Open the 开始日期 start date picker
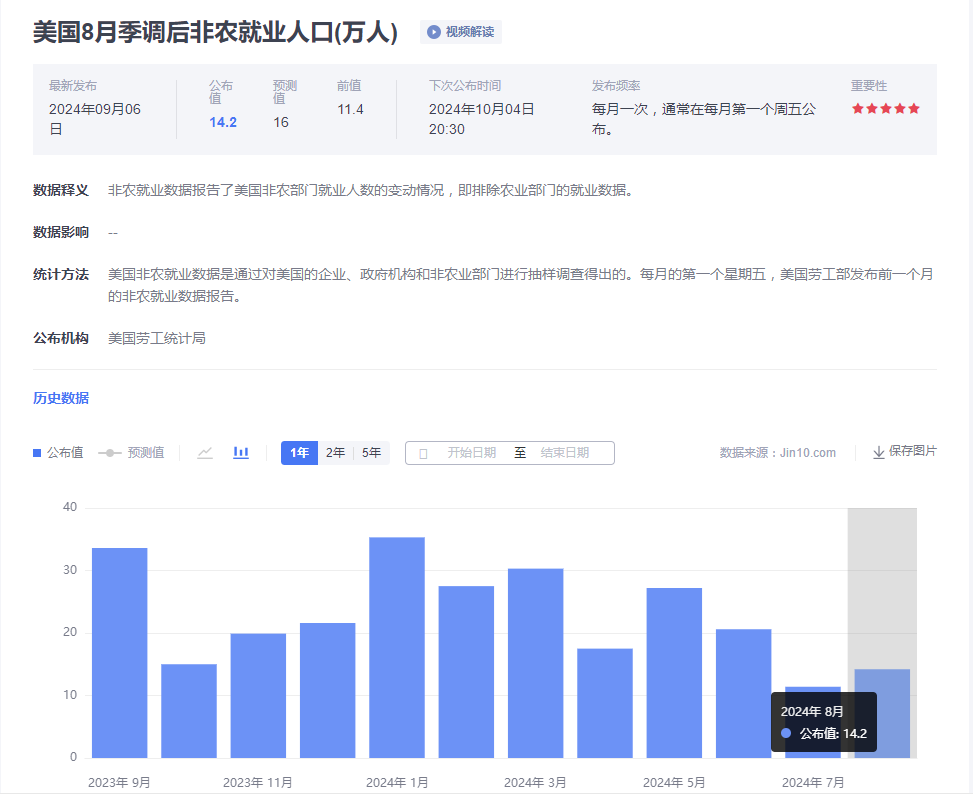973x796 pixels. point(471,453)
